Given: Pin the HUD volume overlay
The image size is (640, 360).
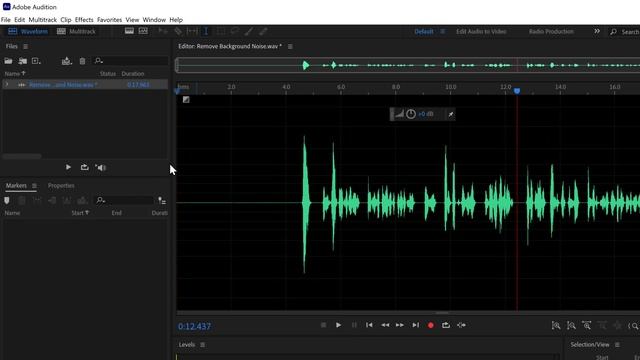Looking at the screenshot, I should pyautogui.click(x=451, y=114).
